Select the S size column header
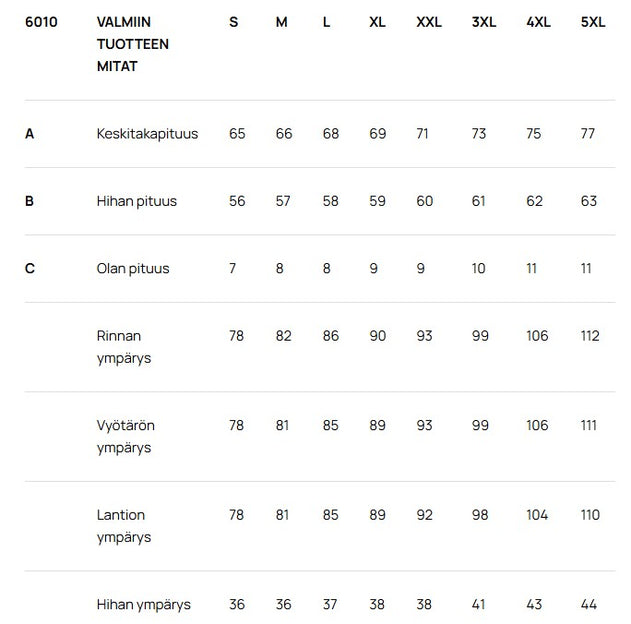The image size is (631, 624). point(234,22)
